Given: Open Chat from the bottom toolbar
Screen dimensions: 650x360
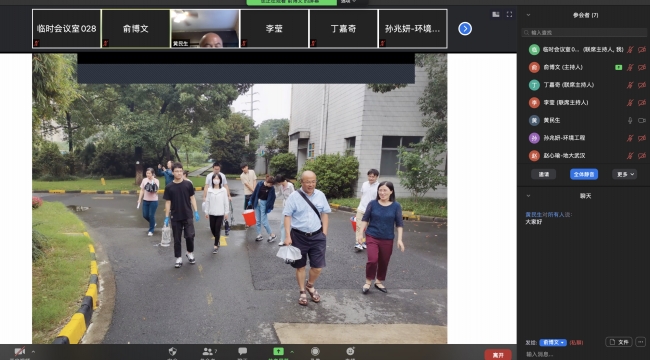Looking at the screenshot, I should click(x=243, y=352).
